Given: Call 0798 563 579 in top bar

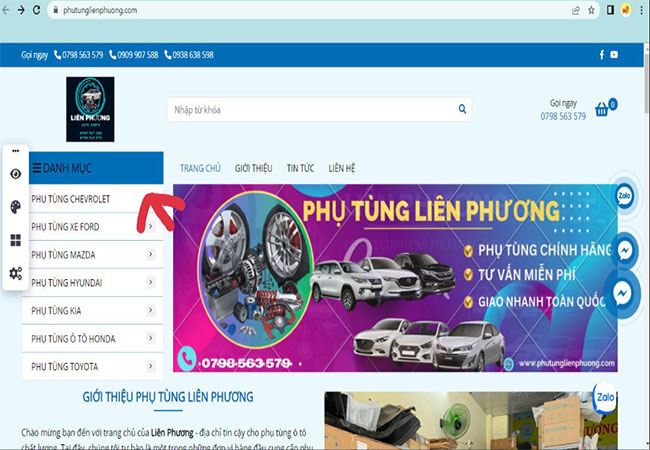Looking at the screenshot, I should (79, 55).
